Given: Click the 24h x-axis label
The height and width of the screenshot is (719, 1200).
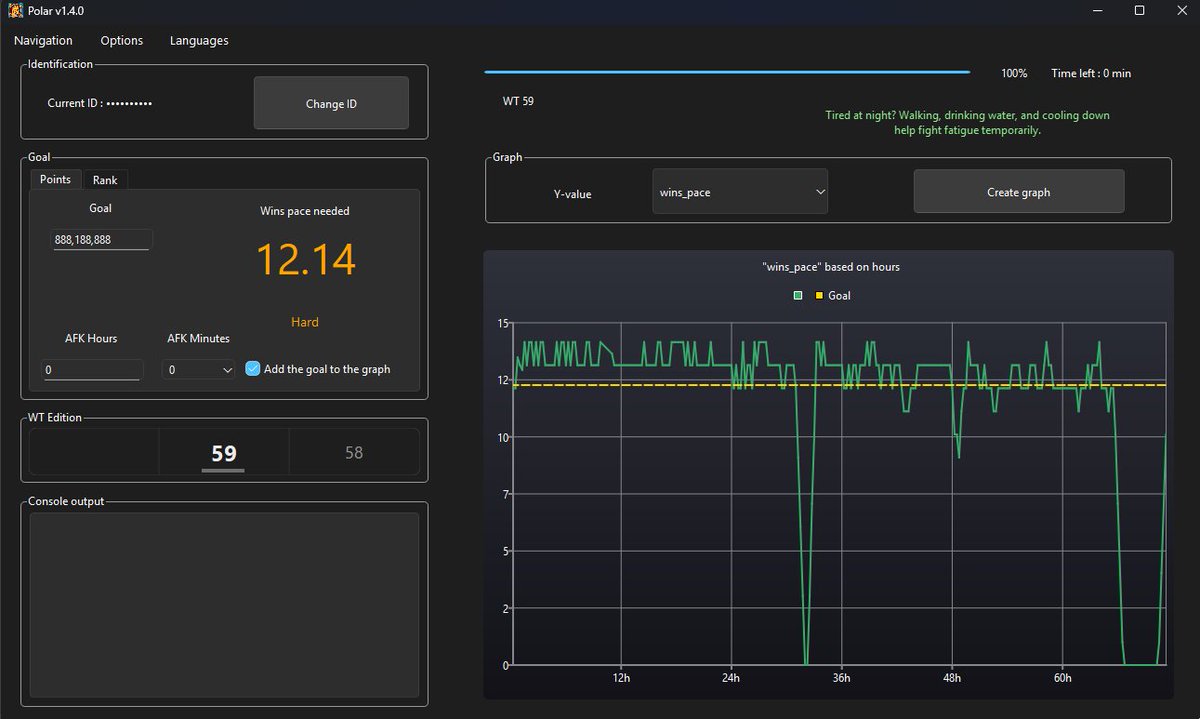Looking at the screenshot, I should coord(731,678).
